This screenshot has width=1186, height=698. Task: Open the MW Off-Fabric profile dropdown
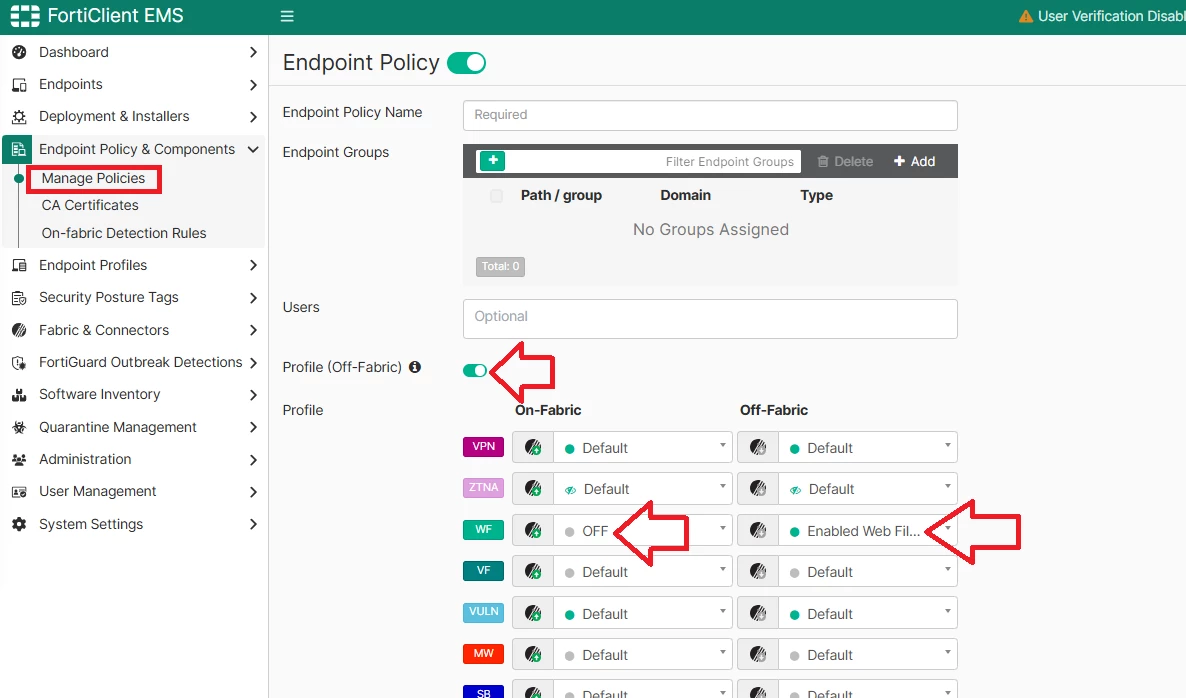868,654
